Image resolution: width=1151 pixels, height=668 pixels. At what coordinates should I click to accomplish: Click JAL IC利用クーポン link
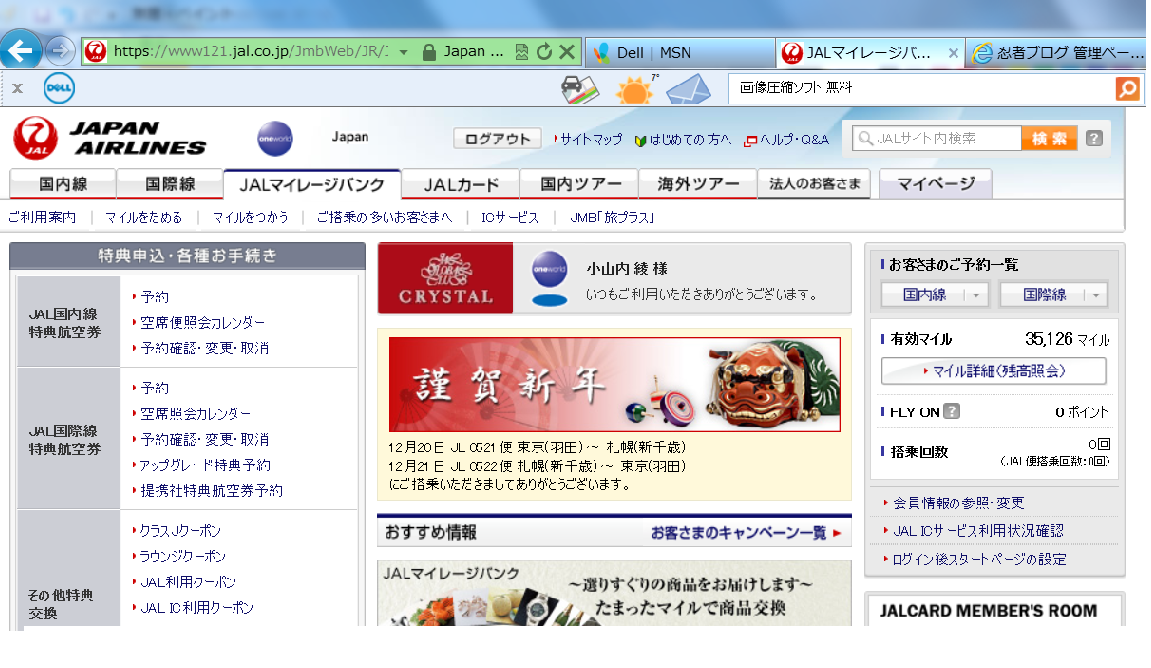point(197,607)
